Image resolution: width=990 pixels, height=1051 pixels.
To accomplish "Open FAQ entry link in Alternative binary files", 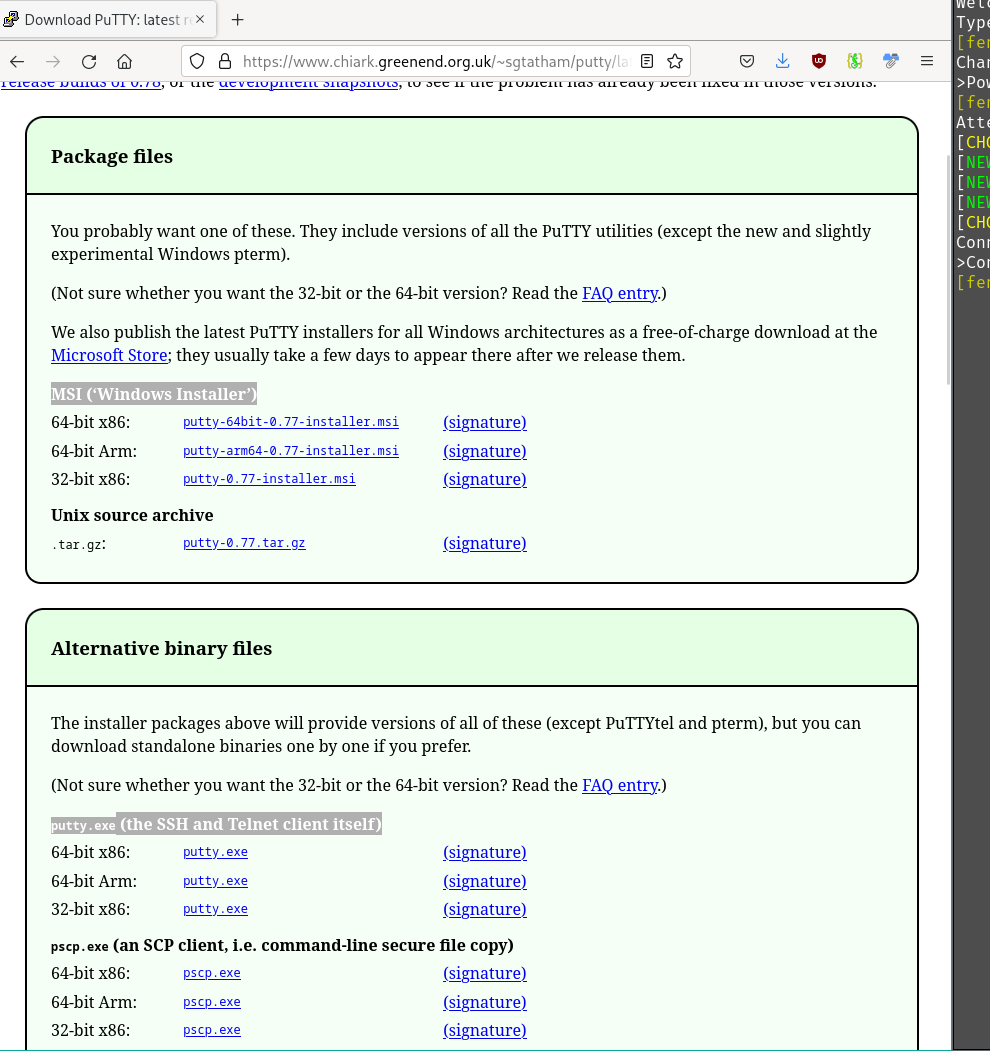I will click(620, 786).
